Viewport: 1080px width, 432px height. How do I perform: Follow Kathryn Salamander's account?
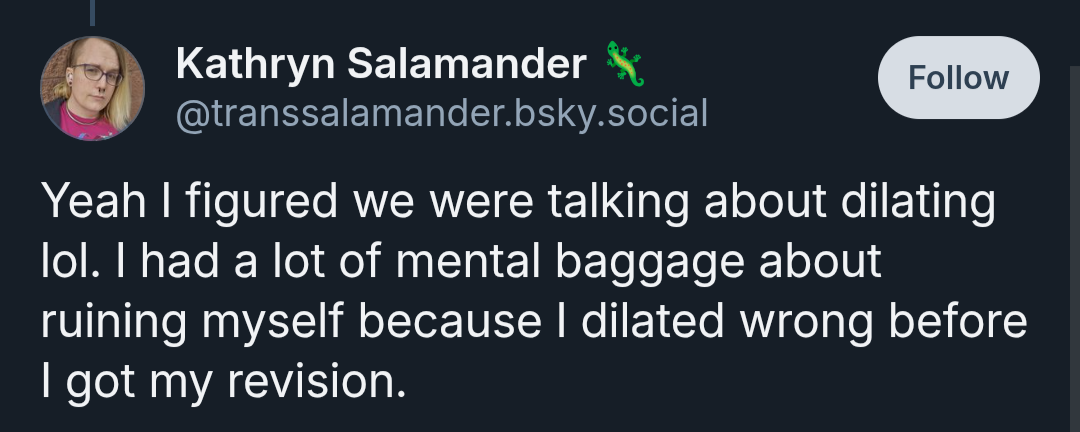coord(958,77)
